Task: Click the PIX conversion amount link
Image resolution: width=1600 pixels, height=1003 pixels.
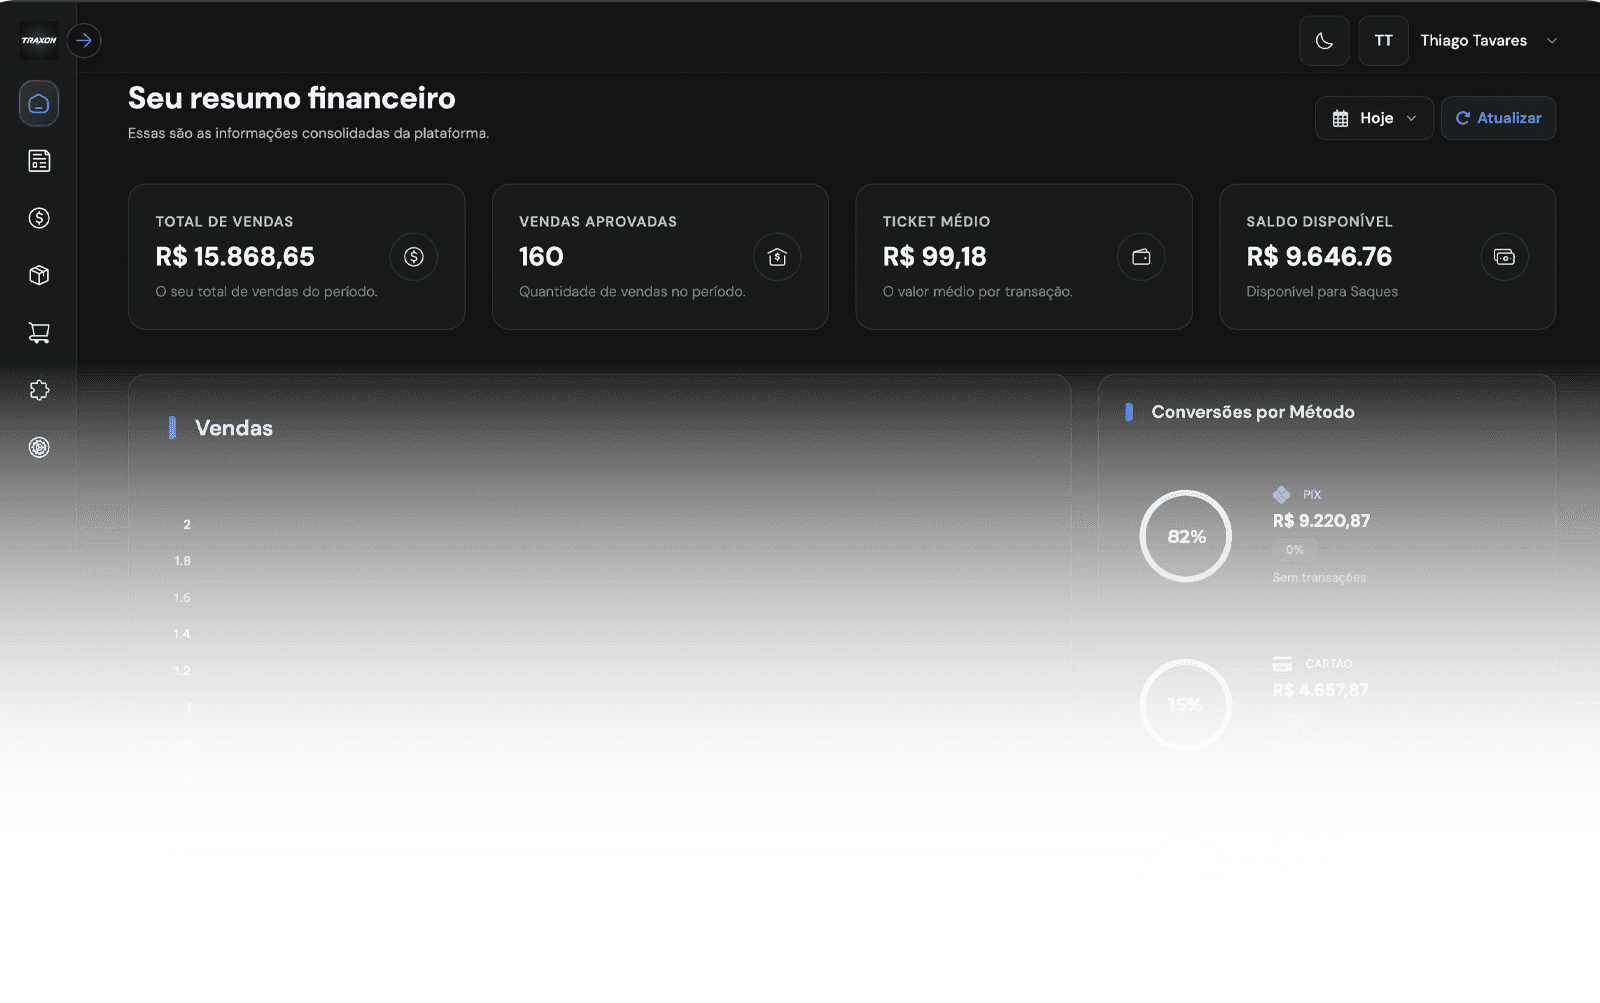Action: tap(1321, 521)
